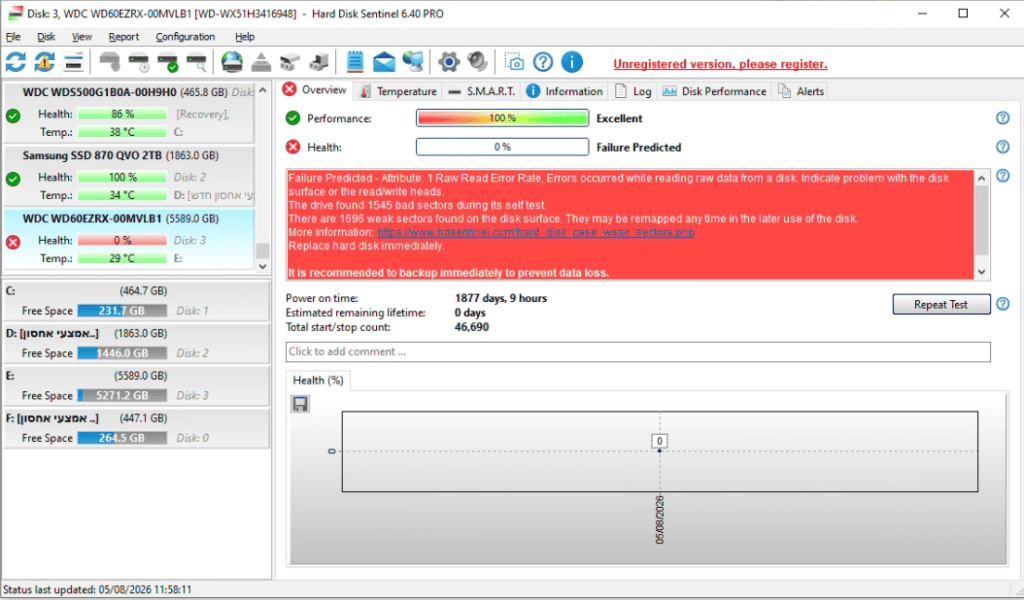
Task: Click the refresh icon with warning sign
Action: 44,62
